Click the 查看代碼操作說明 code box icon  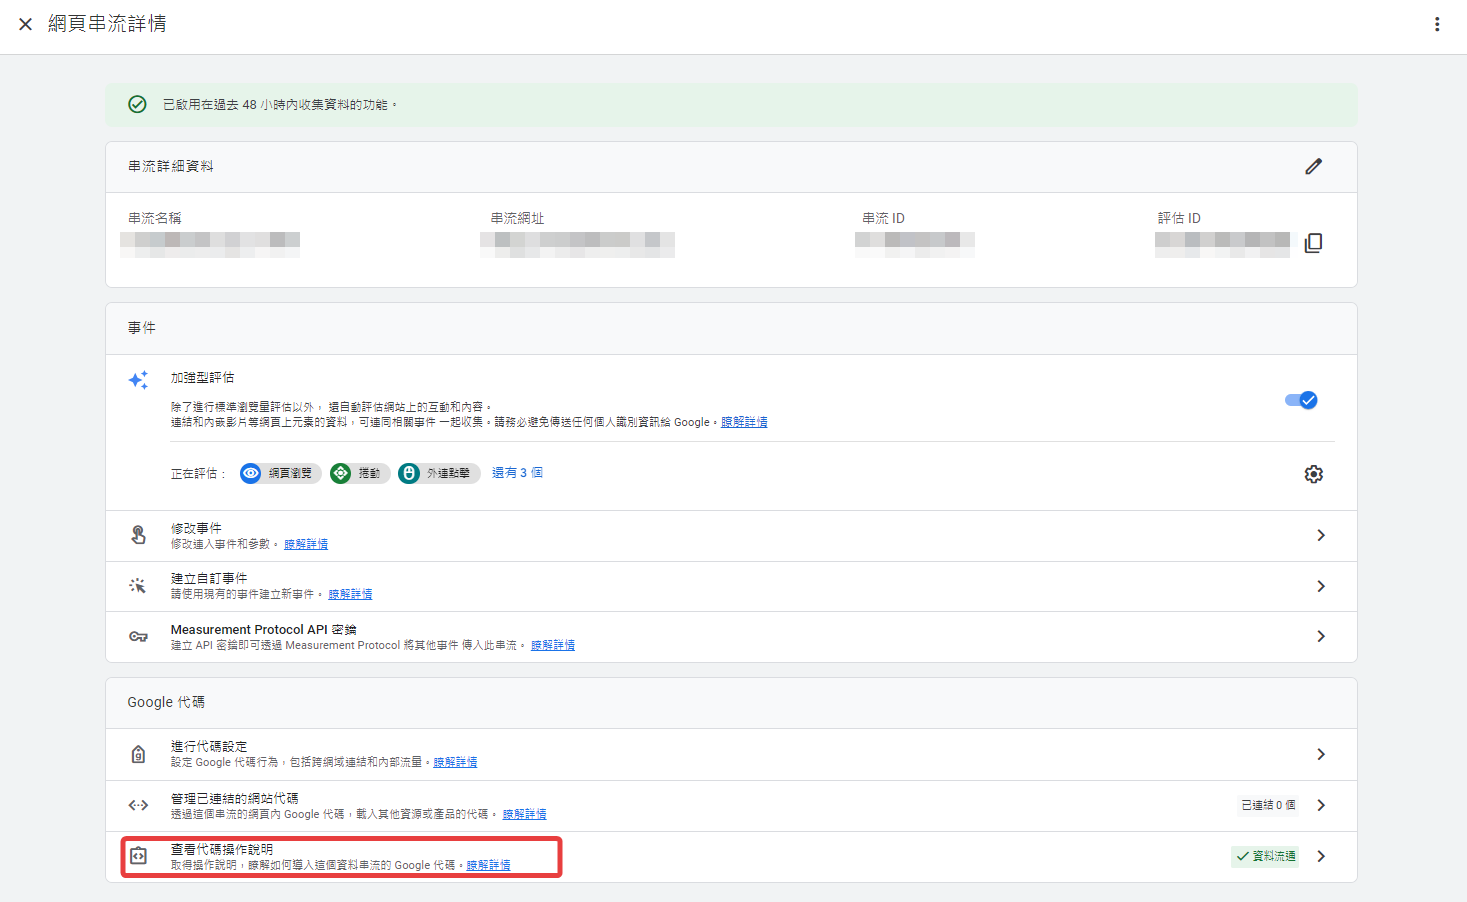(139, 856)
